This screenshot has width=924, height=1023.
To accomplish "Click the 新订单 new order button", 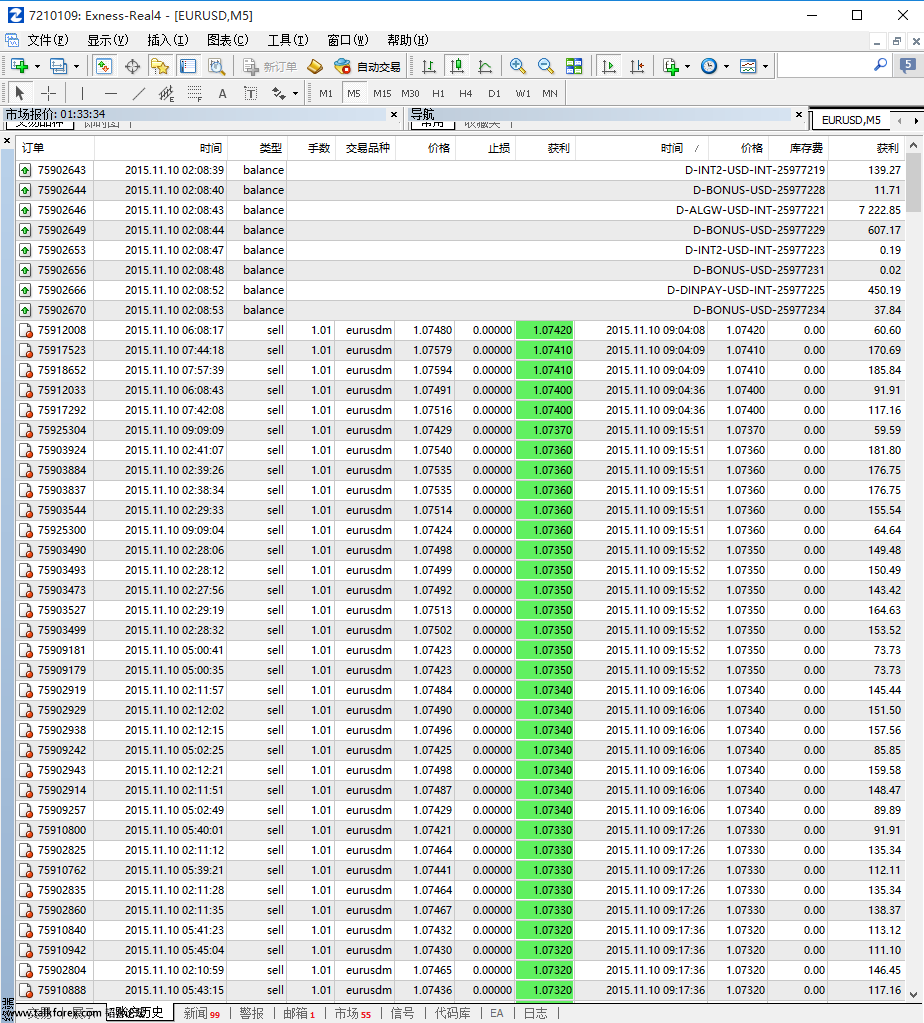I will click(x=270, y=66).
